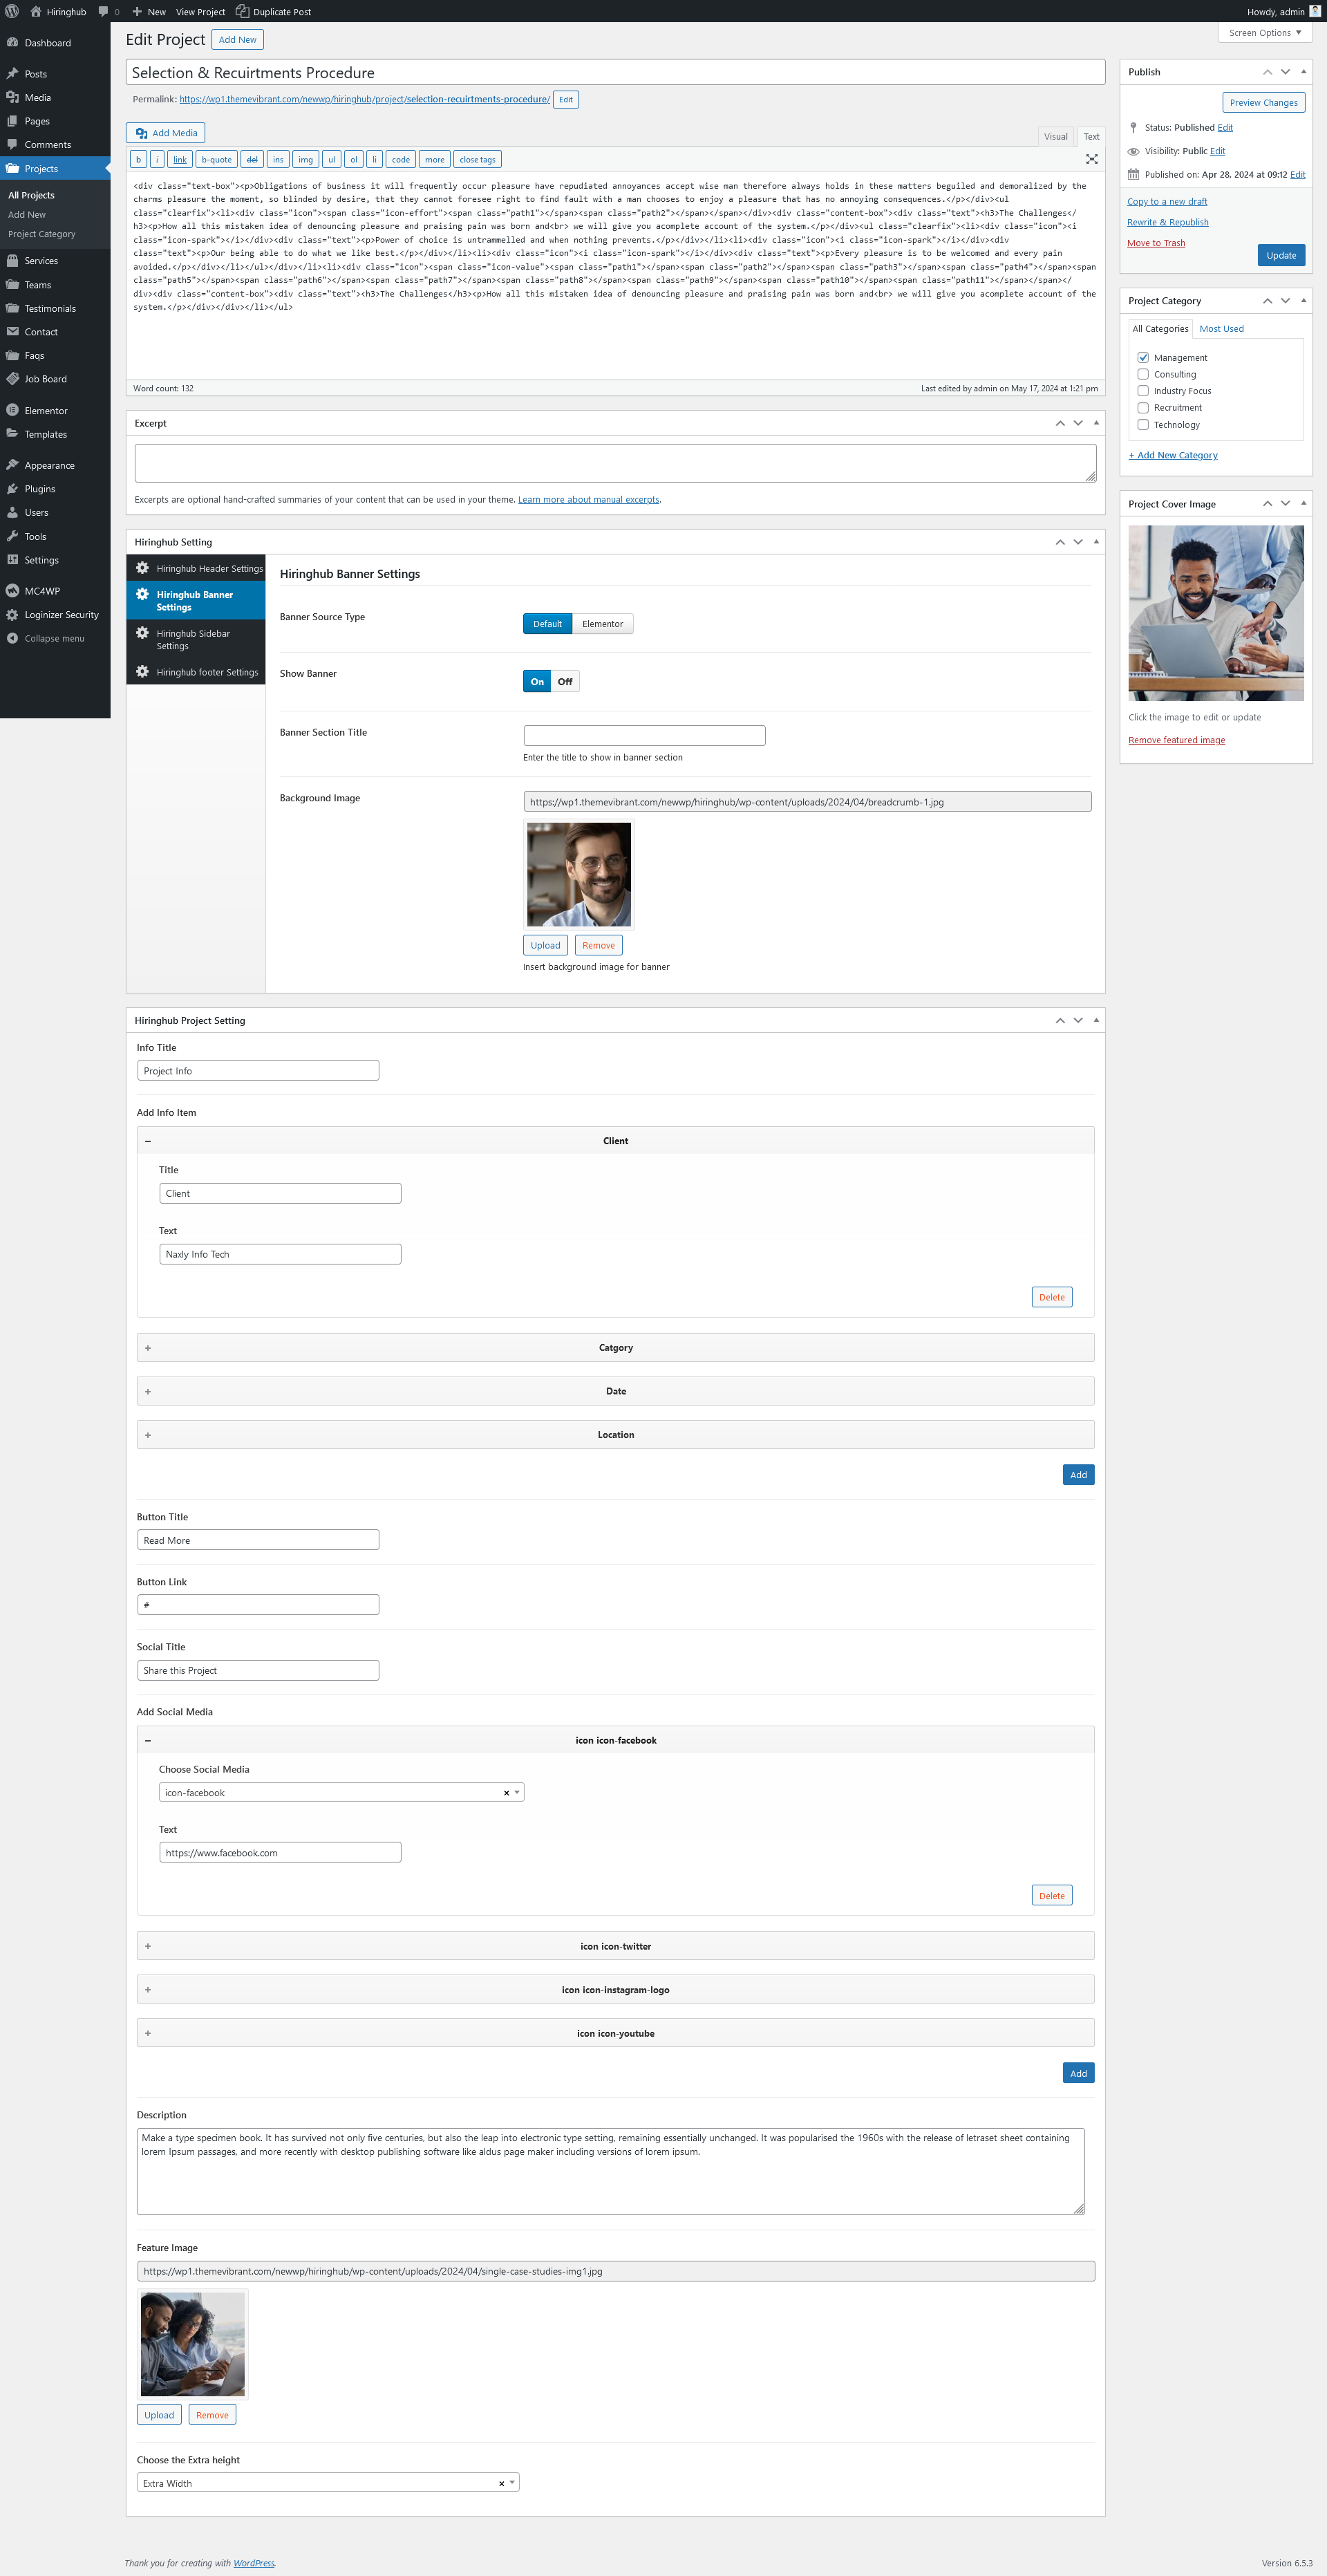The width and height of the screenshot is (1327, 2576).
Task: Open the Screen Options dropdown
Action: click(x=1264, y=33)
